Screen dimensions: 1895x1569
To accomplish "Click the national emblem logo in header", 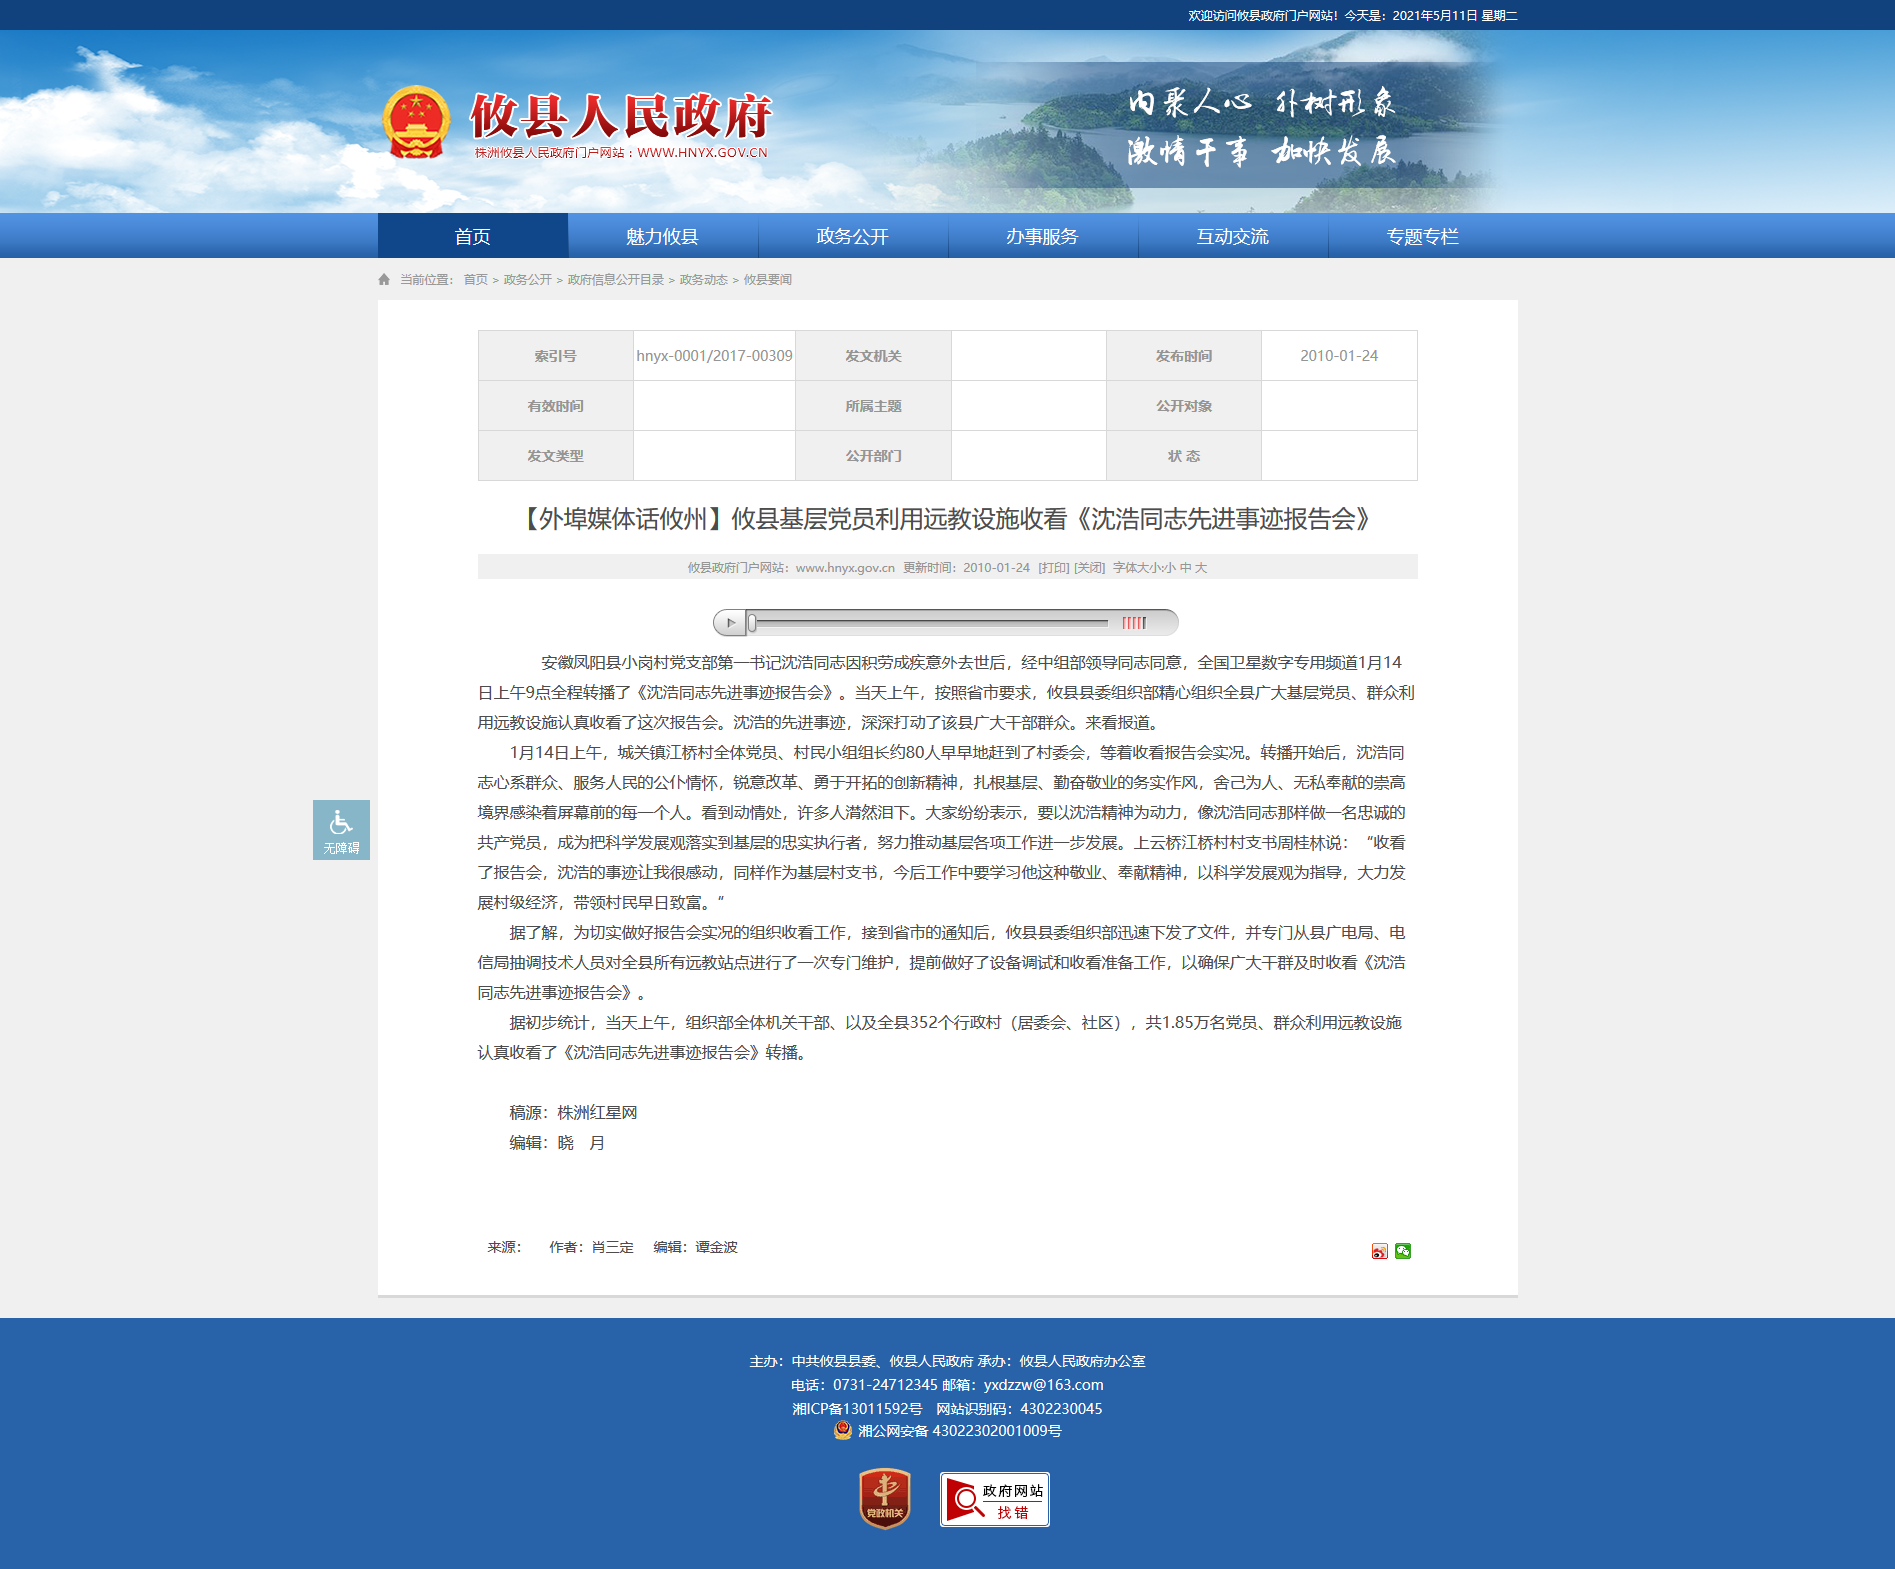I will 416,122.
